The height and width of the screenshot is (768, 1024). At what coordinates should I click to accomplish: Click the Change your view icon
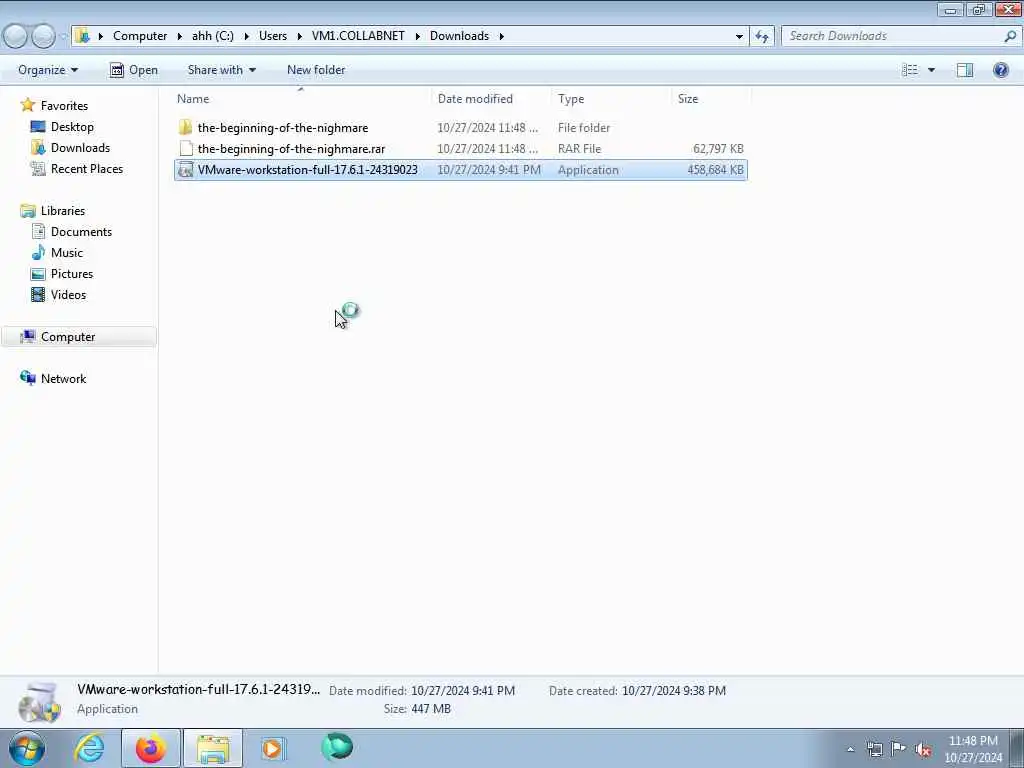910,70
